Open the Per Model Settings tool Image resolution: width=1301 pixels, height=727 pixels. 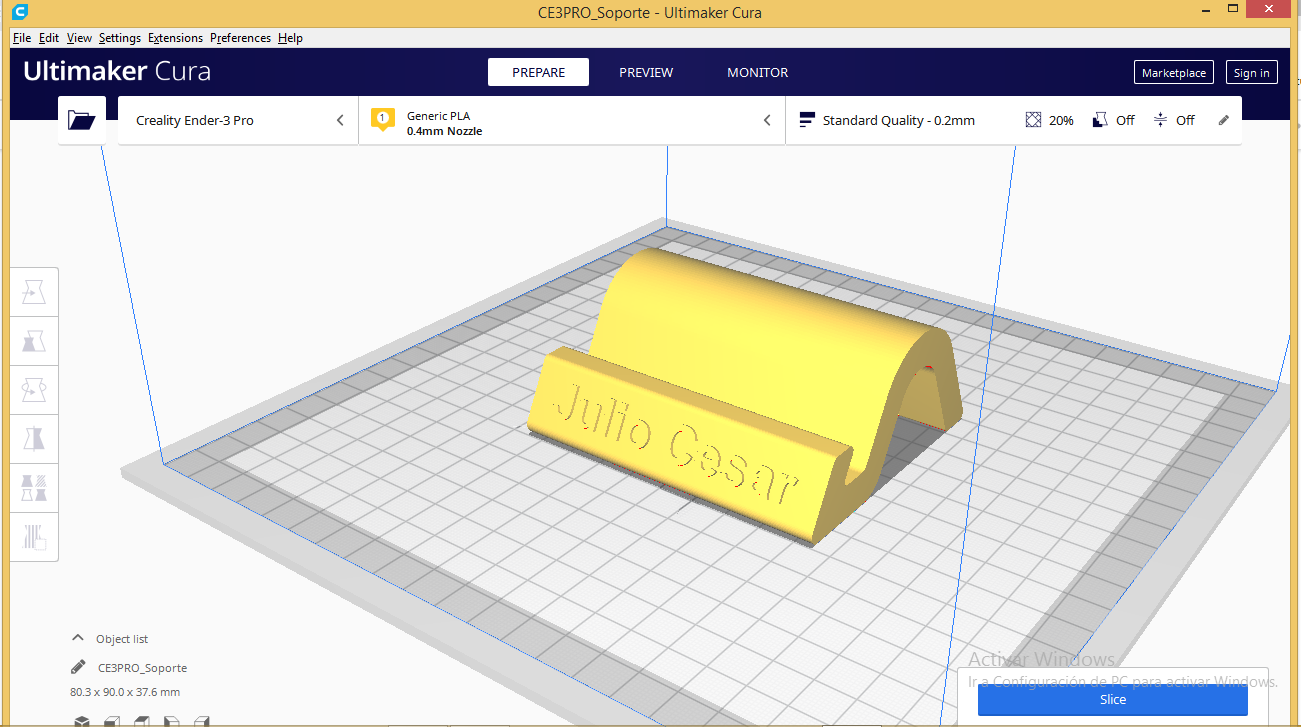click(34, 489)
